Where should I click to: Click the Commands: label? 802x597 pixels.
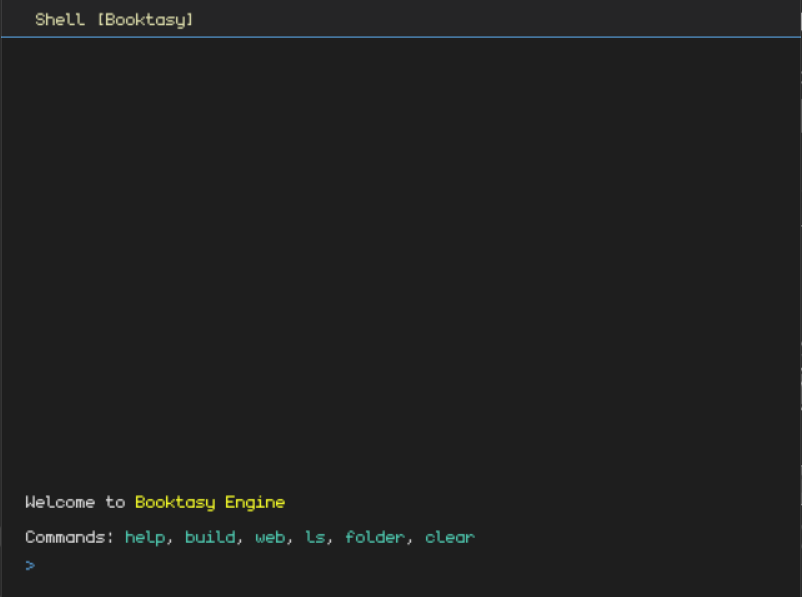70,537
